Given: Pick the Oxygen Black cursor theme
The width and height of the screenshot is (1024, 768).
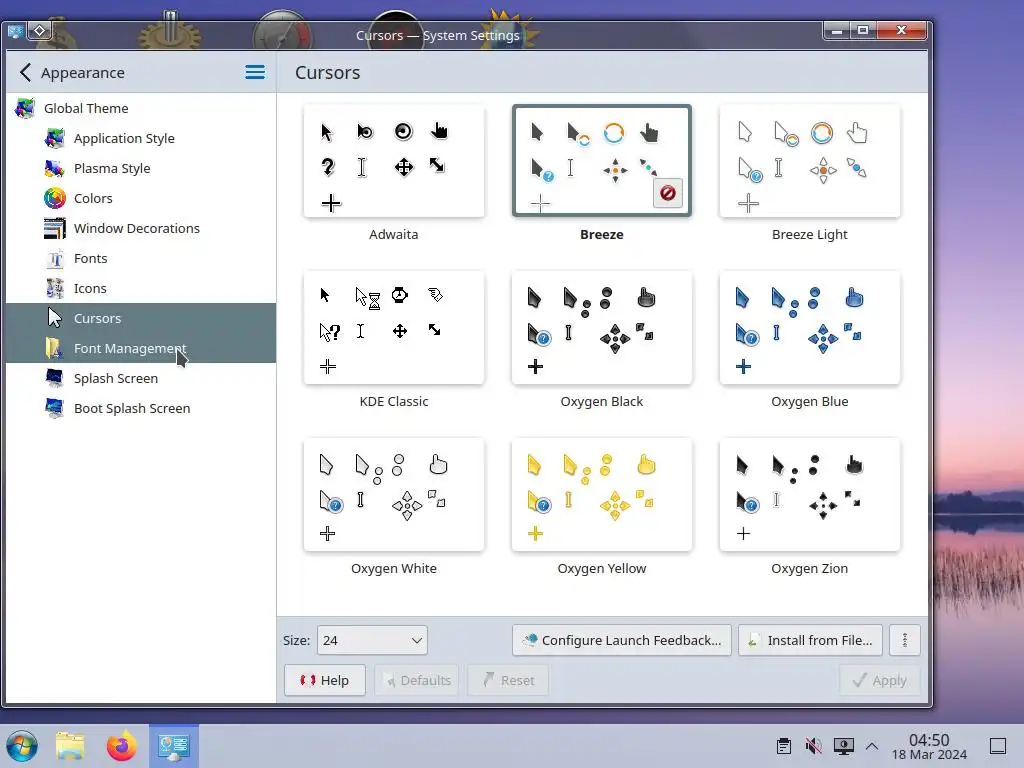Looking at the screenshot, I should point(601,328).
